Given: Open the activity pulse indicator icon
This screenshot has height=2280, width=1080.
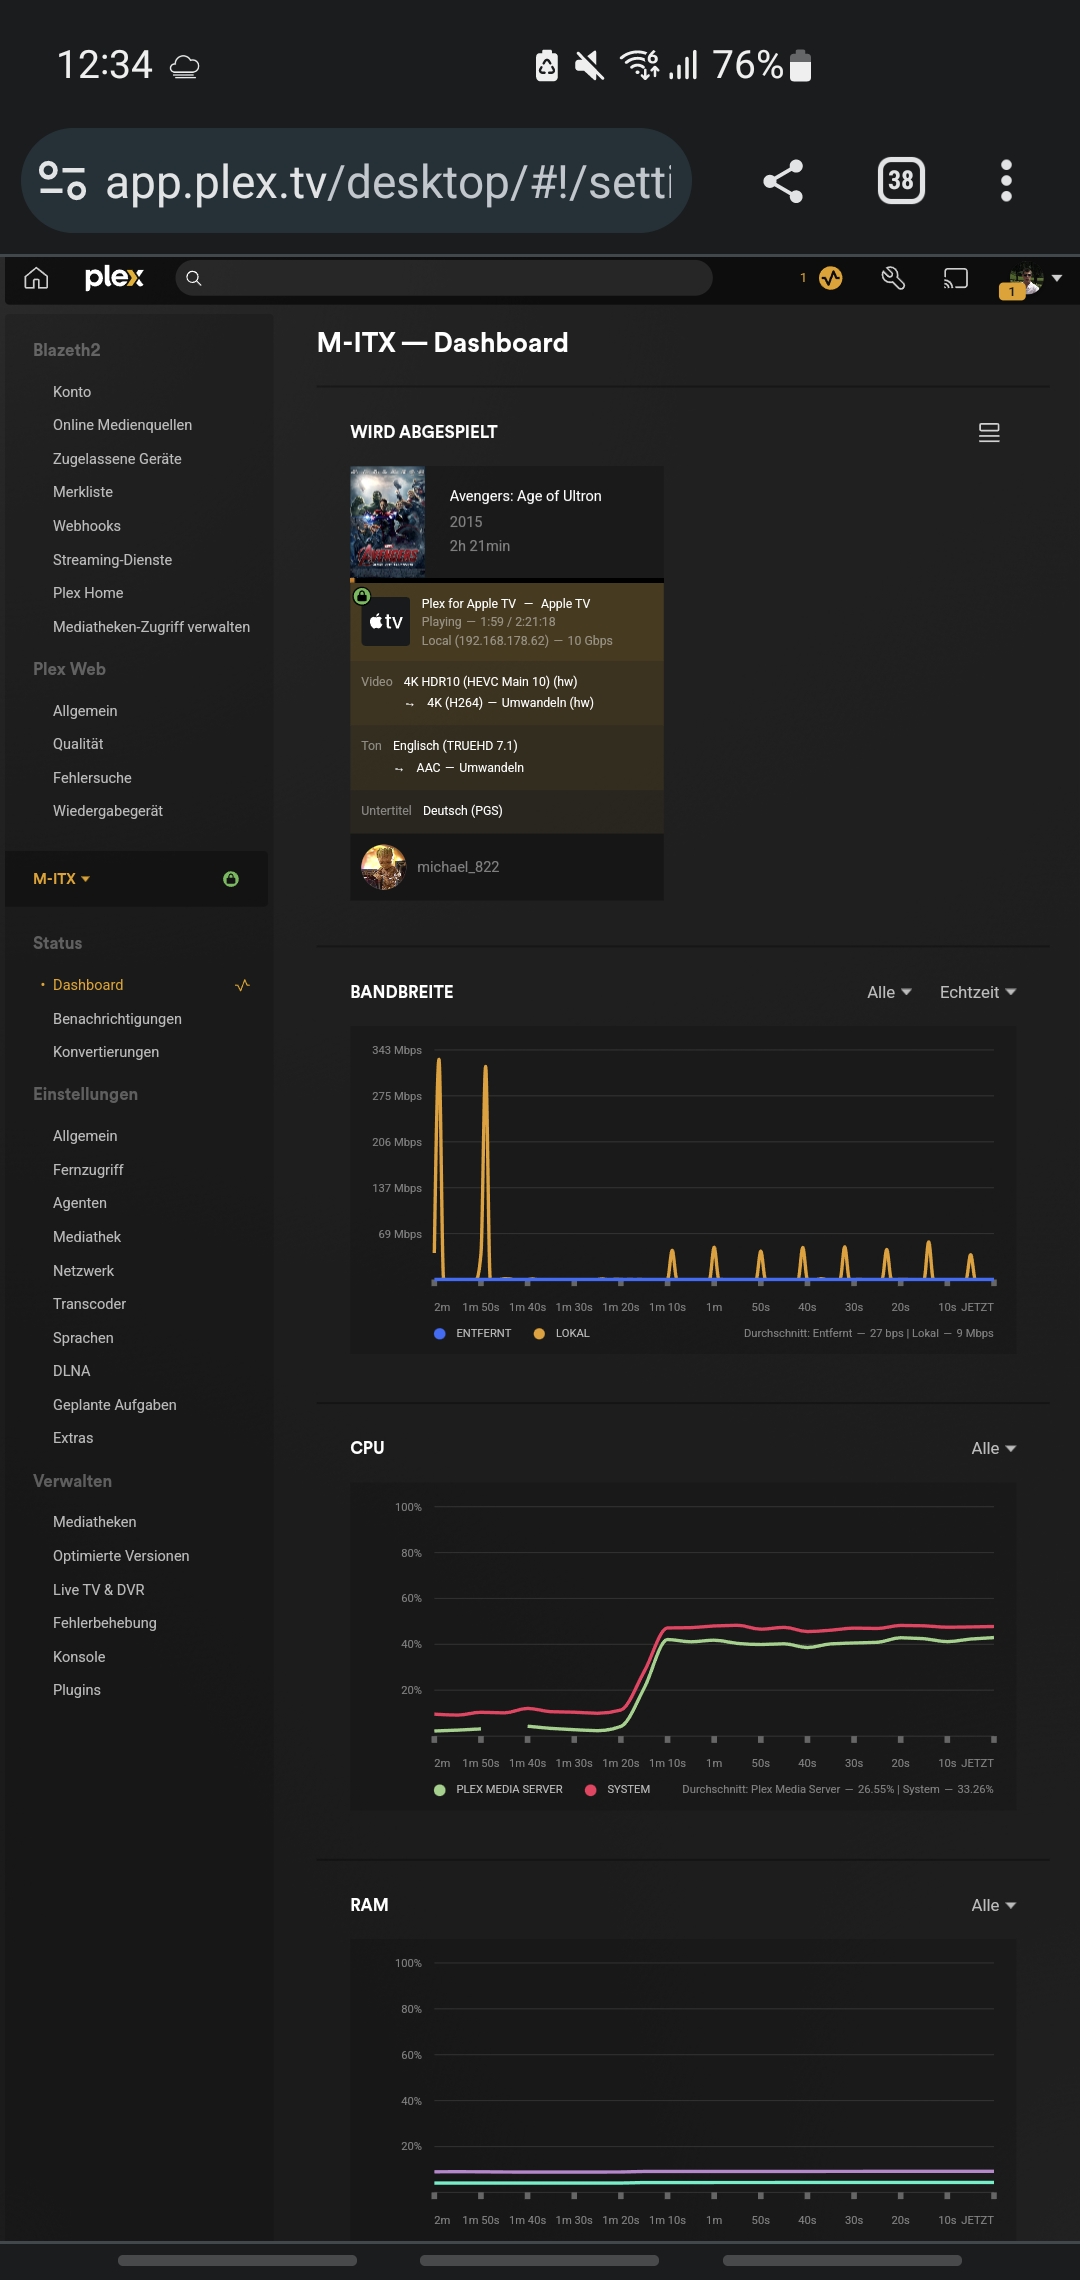Looking at the screenshot, I should click(x=830, y=278).
